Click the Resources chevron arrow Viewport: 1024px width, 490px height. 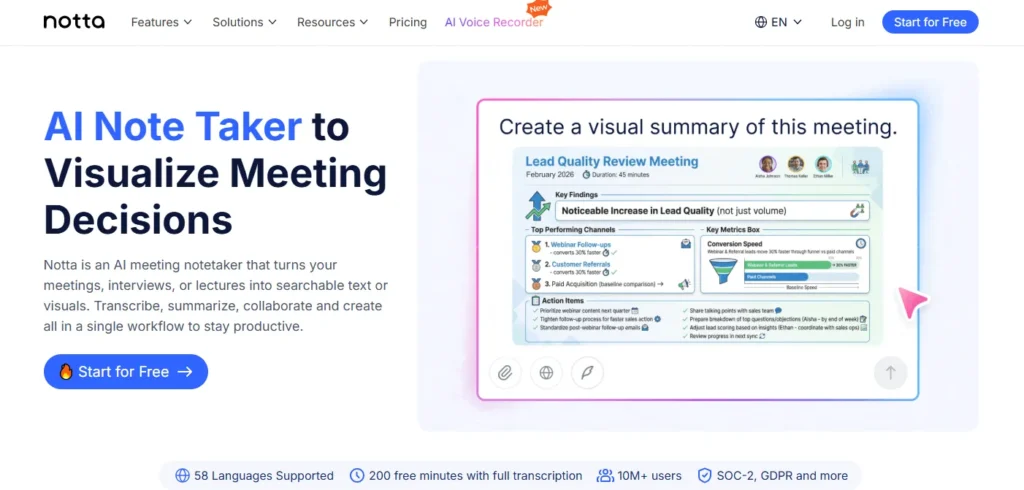coord(364,22)
